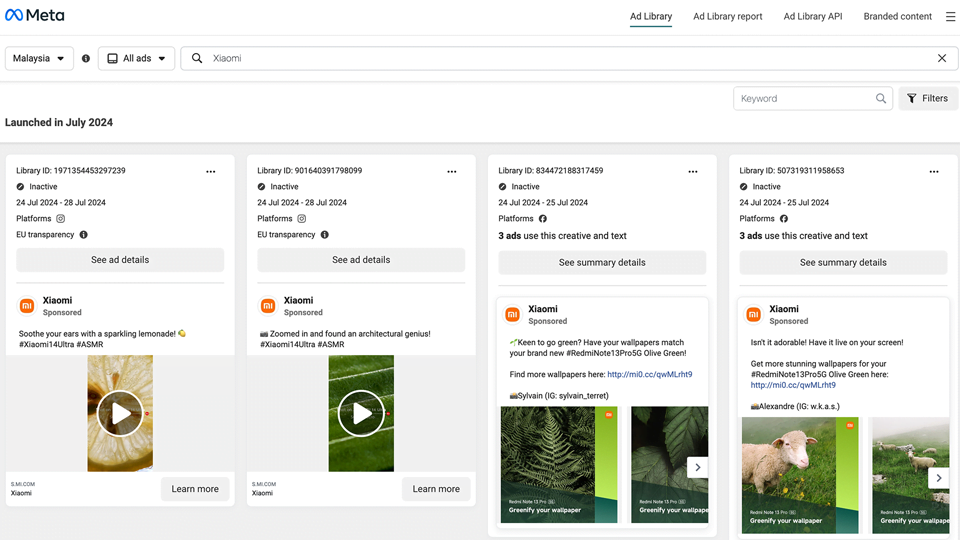960x540 pixels.
Task: Click the Filters button
Action: [928, 98]
